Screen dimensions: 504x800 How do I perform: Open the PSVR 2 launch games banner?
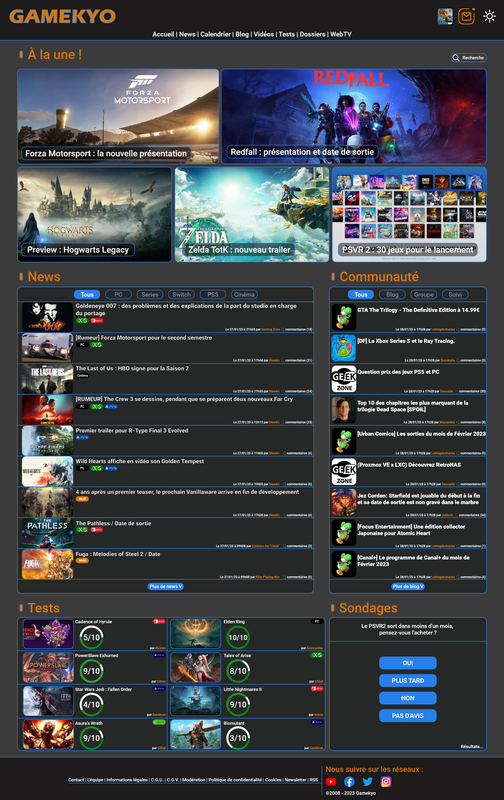click(409, 214)
